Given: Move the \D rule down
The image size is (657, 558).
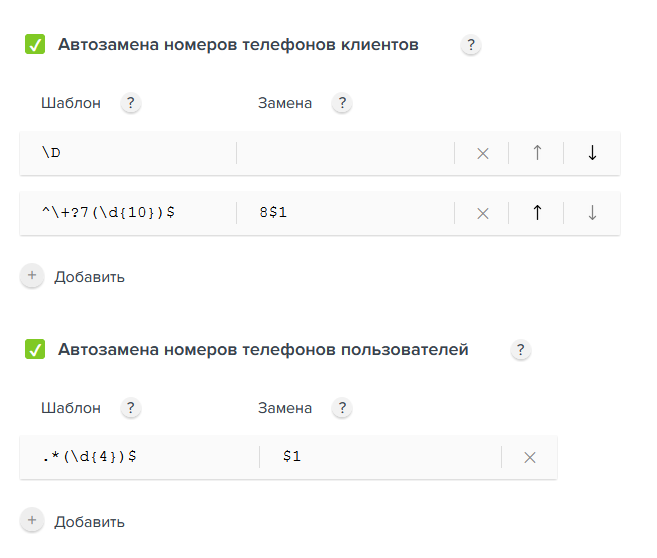Looking at the screenshot, I should tap(592, 153).
